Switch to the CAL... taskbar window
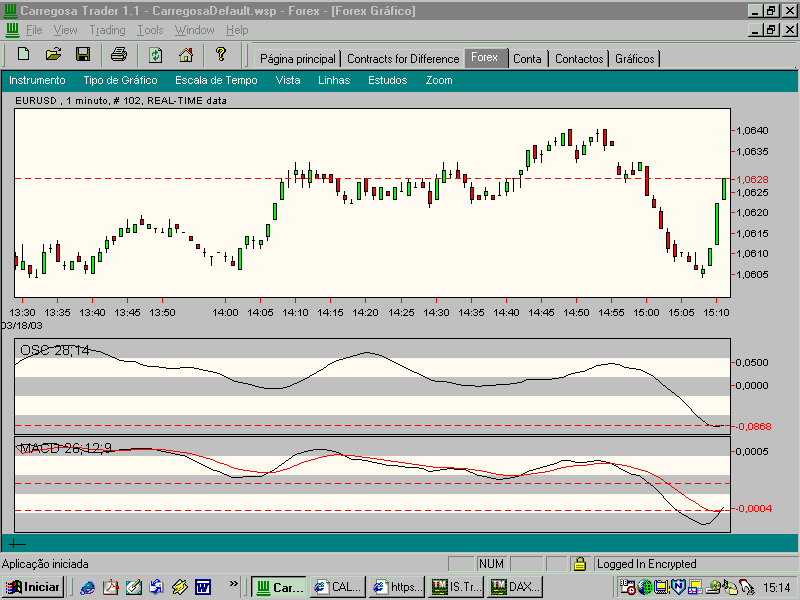The height and width of the screenshot is (600, 800). (338, 587)
